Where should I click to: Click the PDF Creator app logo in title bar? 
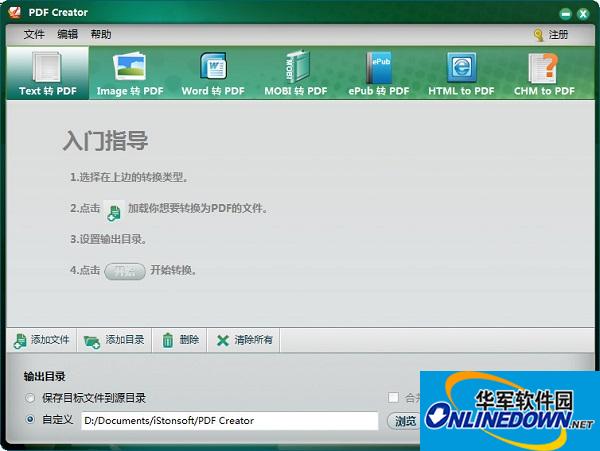click(15, 12)
